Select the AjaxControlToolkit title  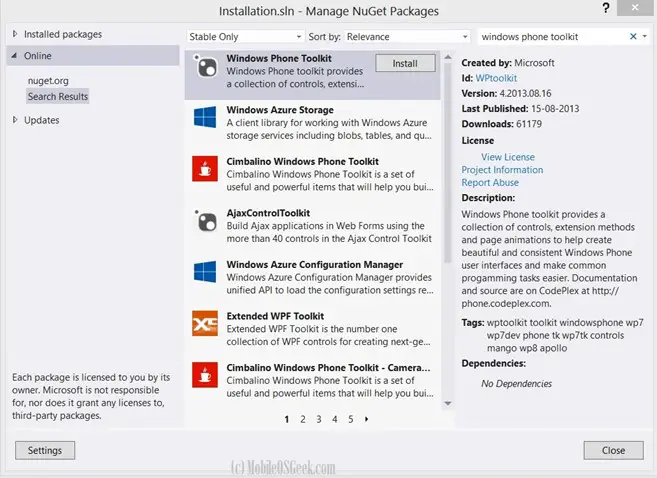(x=268, y=213)
